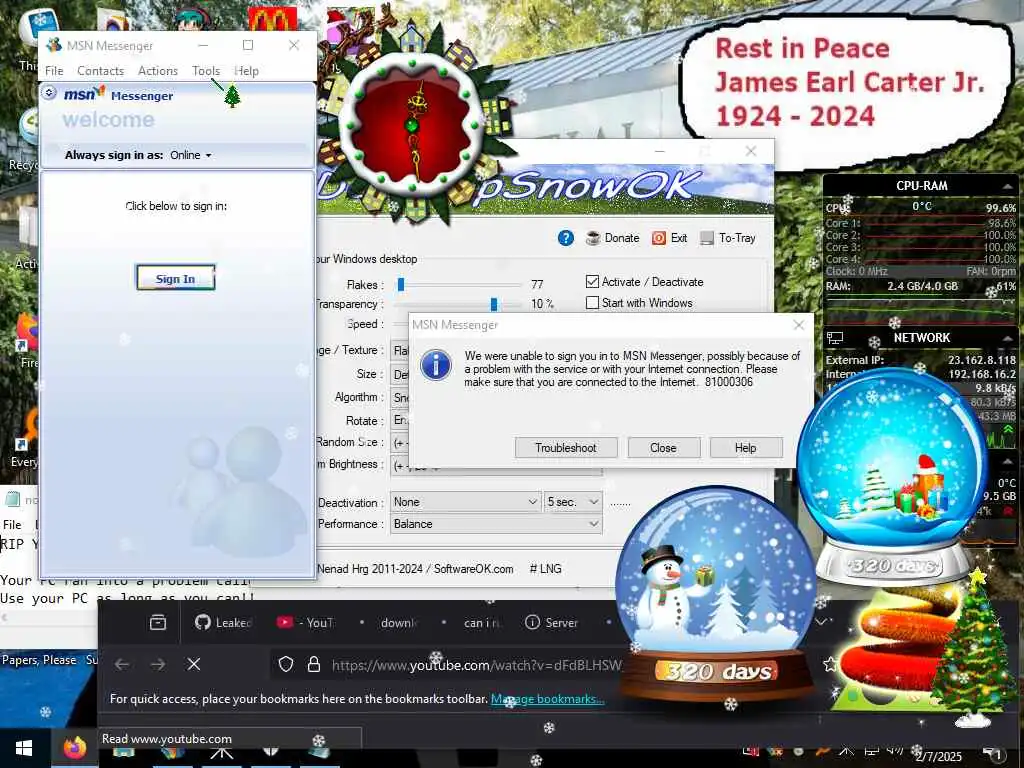
Task: Collapse the CPU-RAM gadget panel arrow
Action: pos(1006,186)
